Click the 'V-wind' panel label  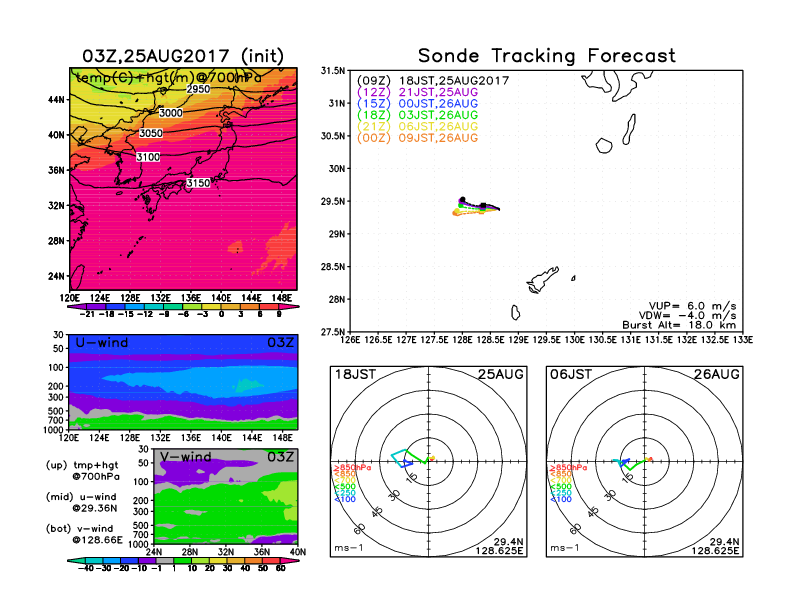[185, 457]
